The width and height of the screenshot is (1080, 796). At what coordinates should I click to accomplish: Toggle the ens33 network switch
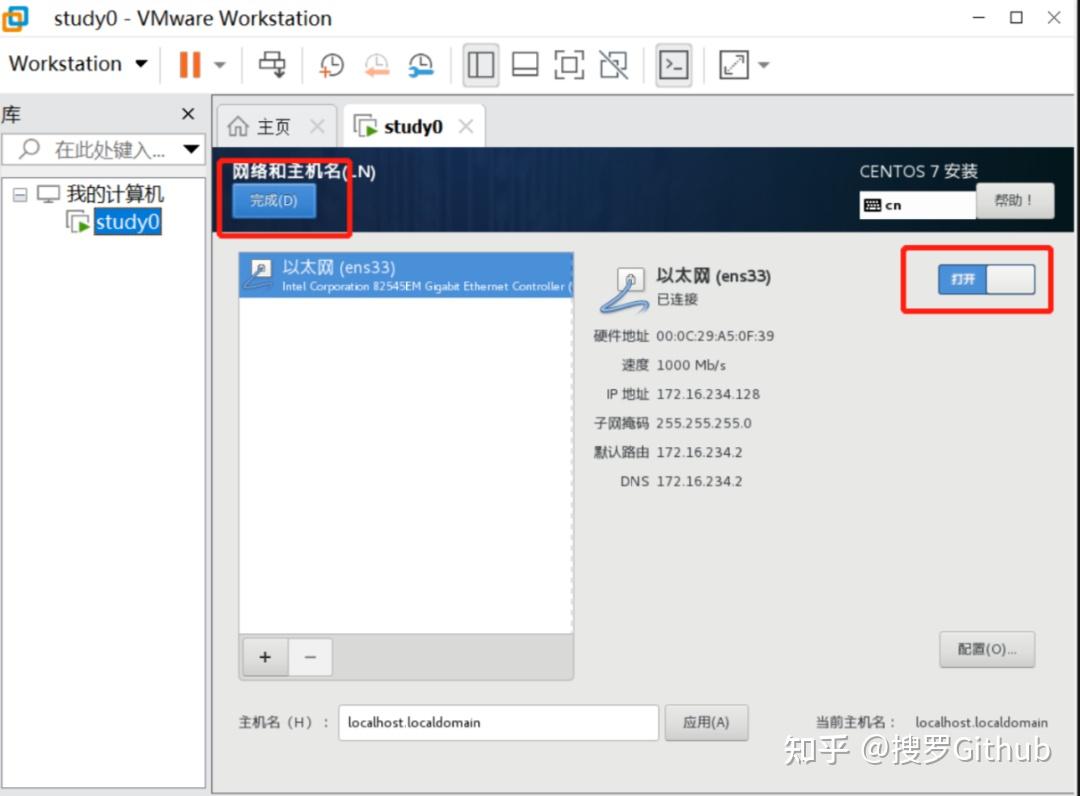986,280
